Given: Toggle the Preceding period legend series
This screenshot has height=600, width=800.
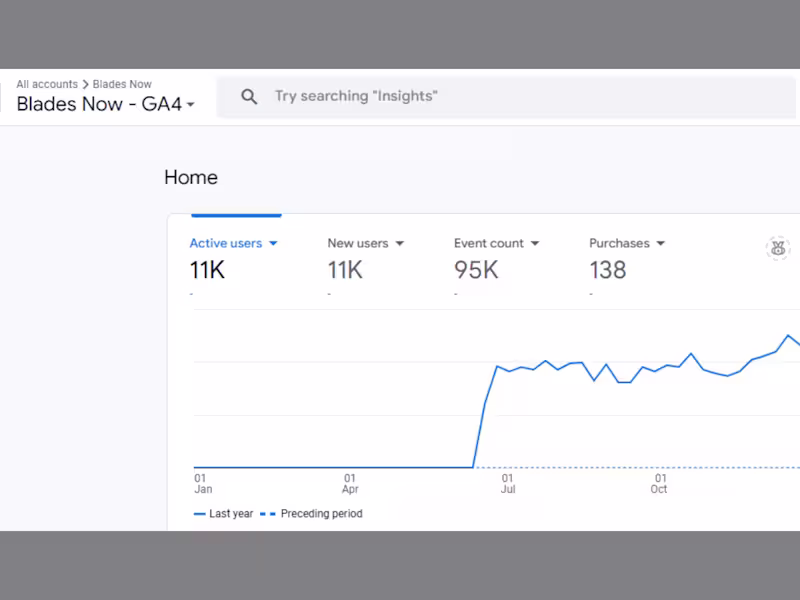Looking at the screenshot, I should (311, 514).
